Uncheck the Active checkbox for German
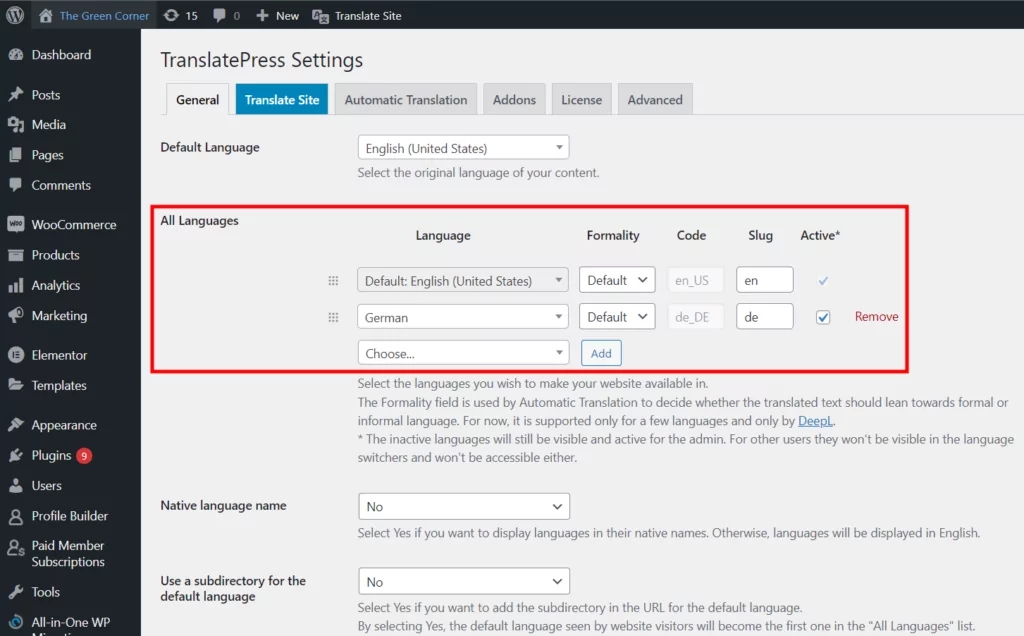This screenshot has height=636, width=1024. [823, 317]
